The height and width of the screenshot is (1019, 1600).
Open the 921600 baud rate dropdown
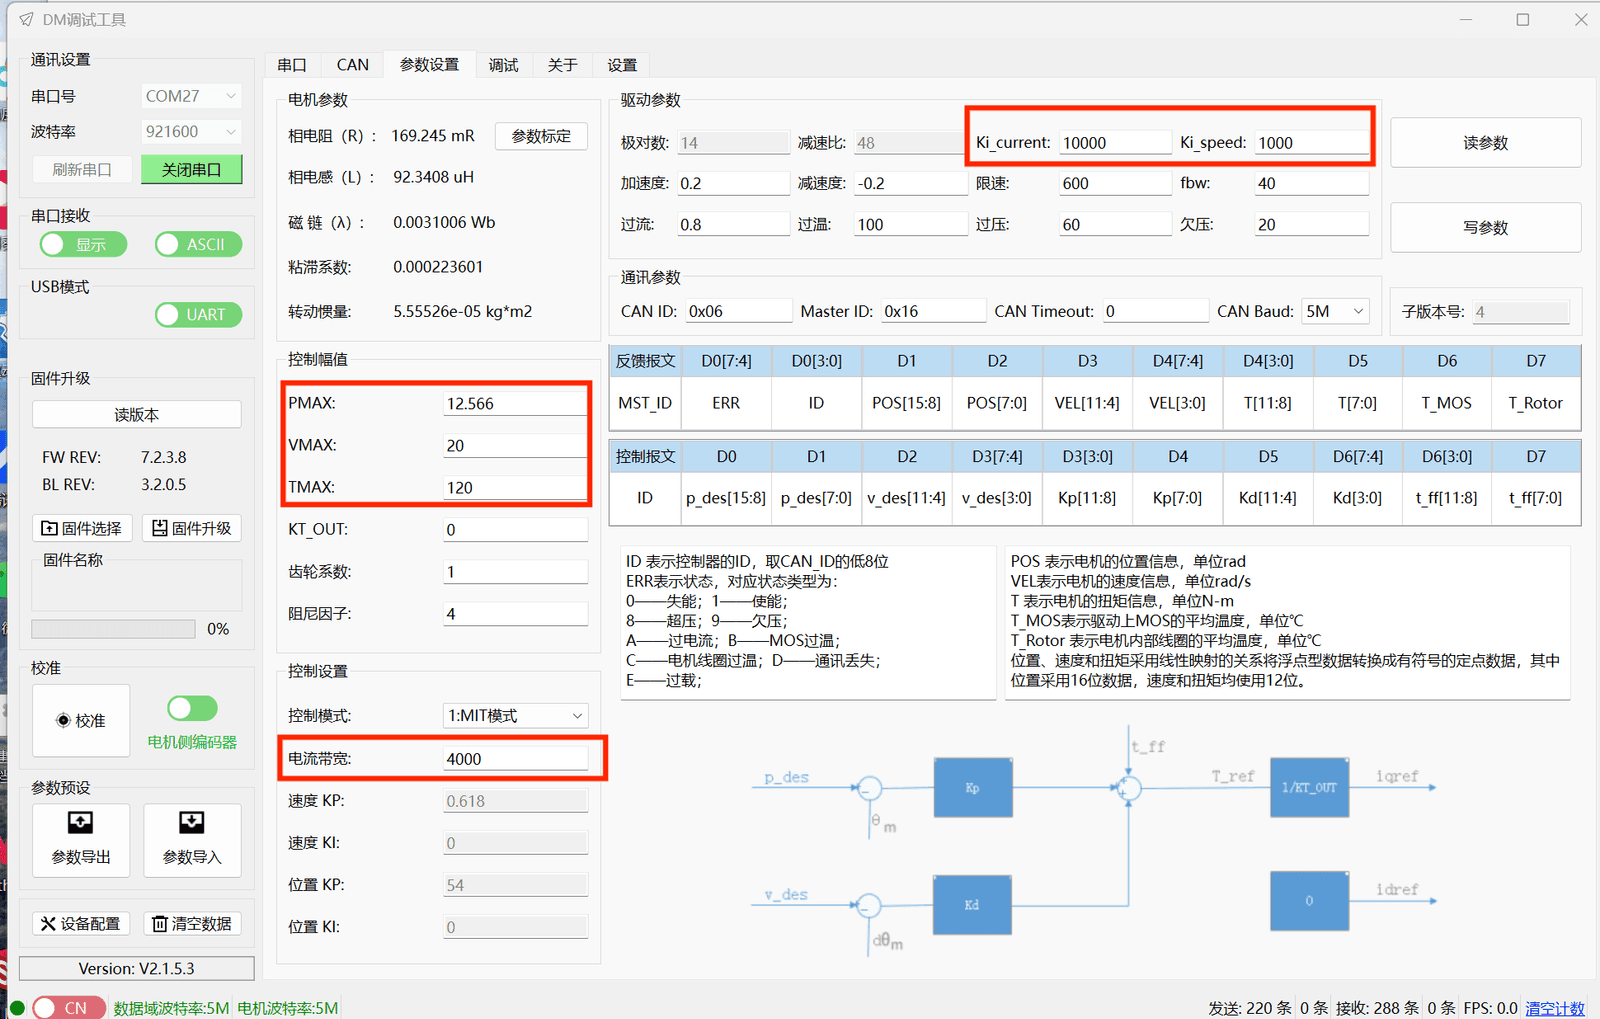[x=191, y=131]
